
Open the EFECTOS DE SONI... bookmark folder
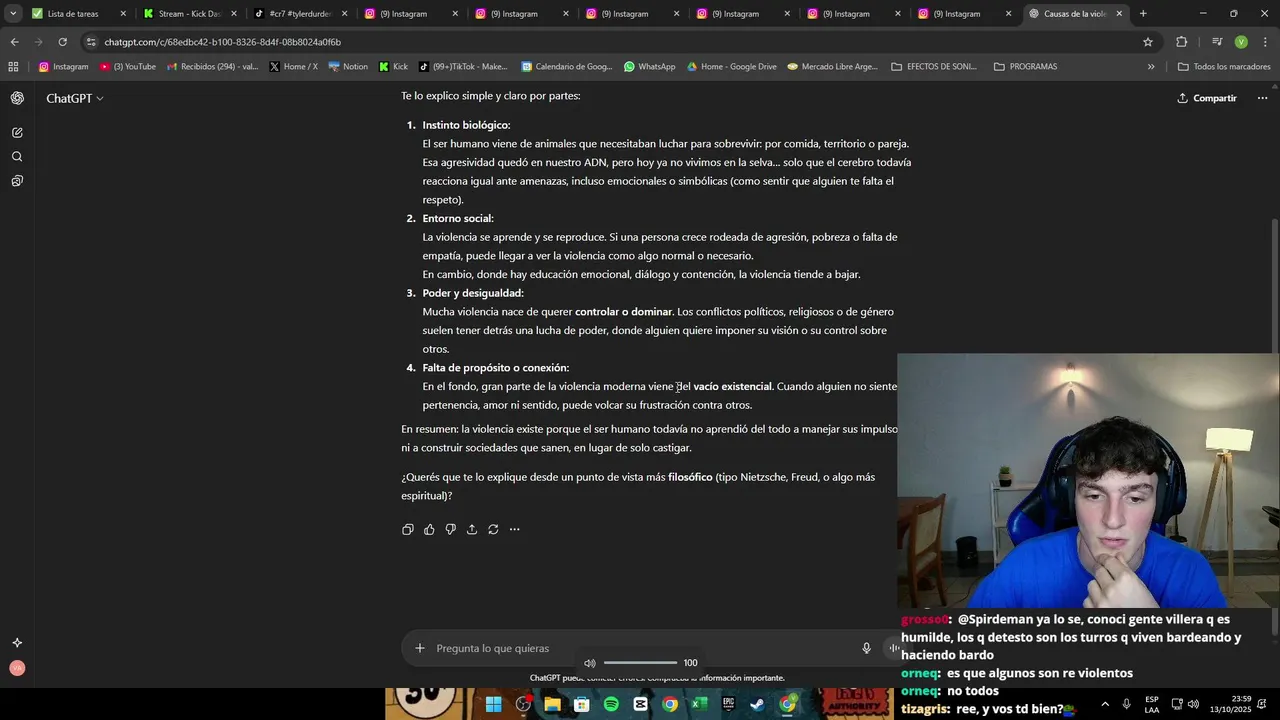pyautogui.click(x=934, y=67)
